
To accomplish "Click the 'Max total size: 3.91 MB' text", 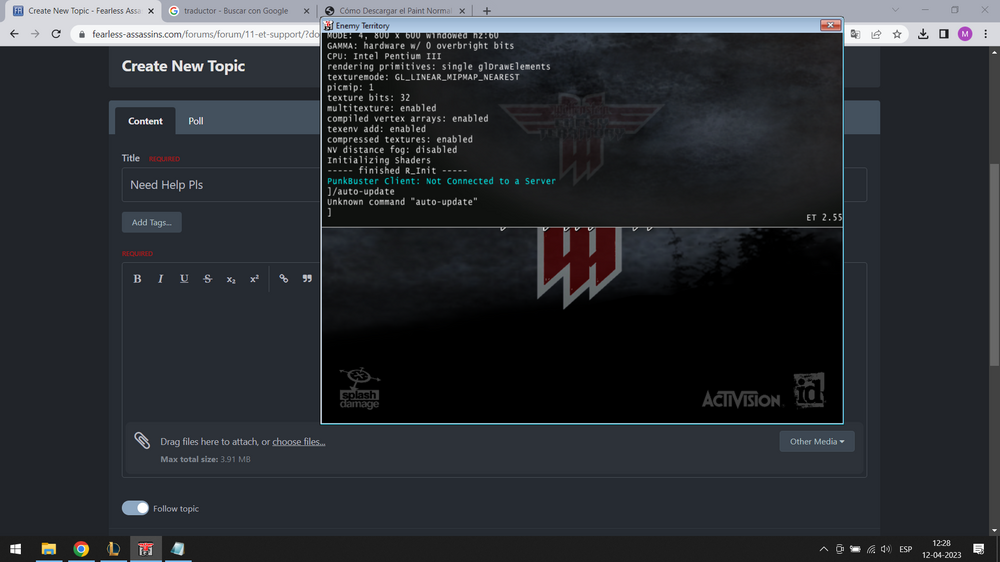I will pos(205,459).
